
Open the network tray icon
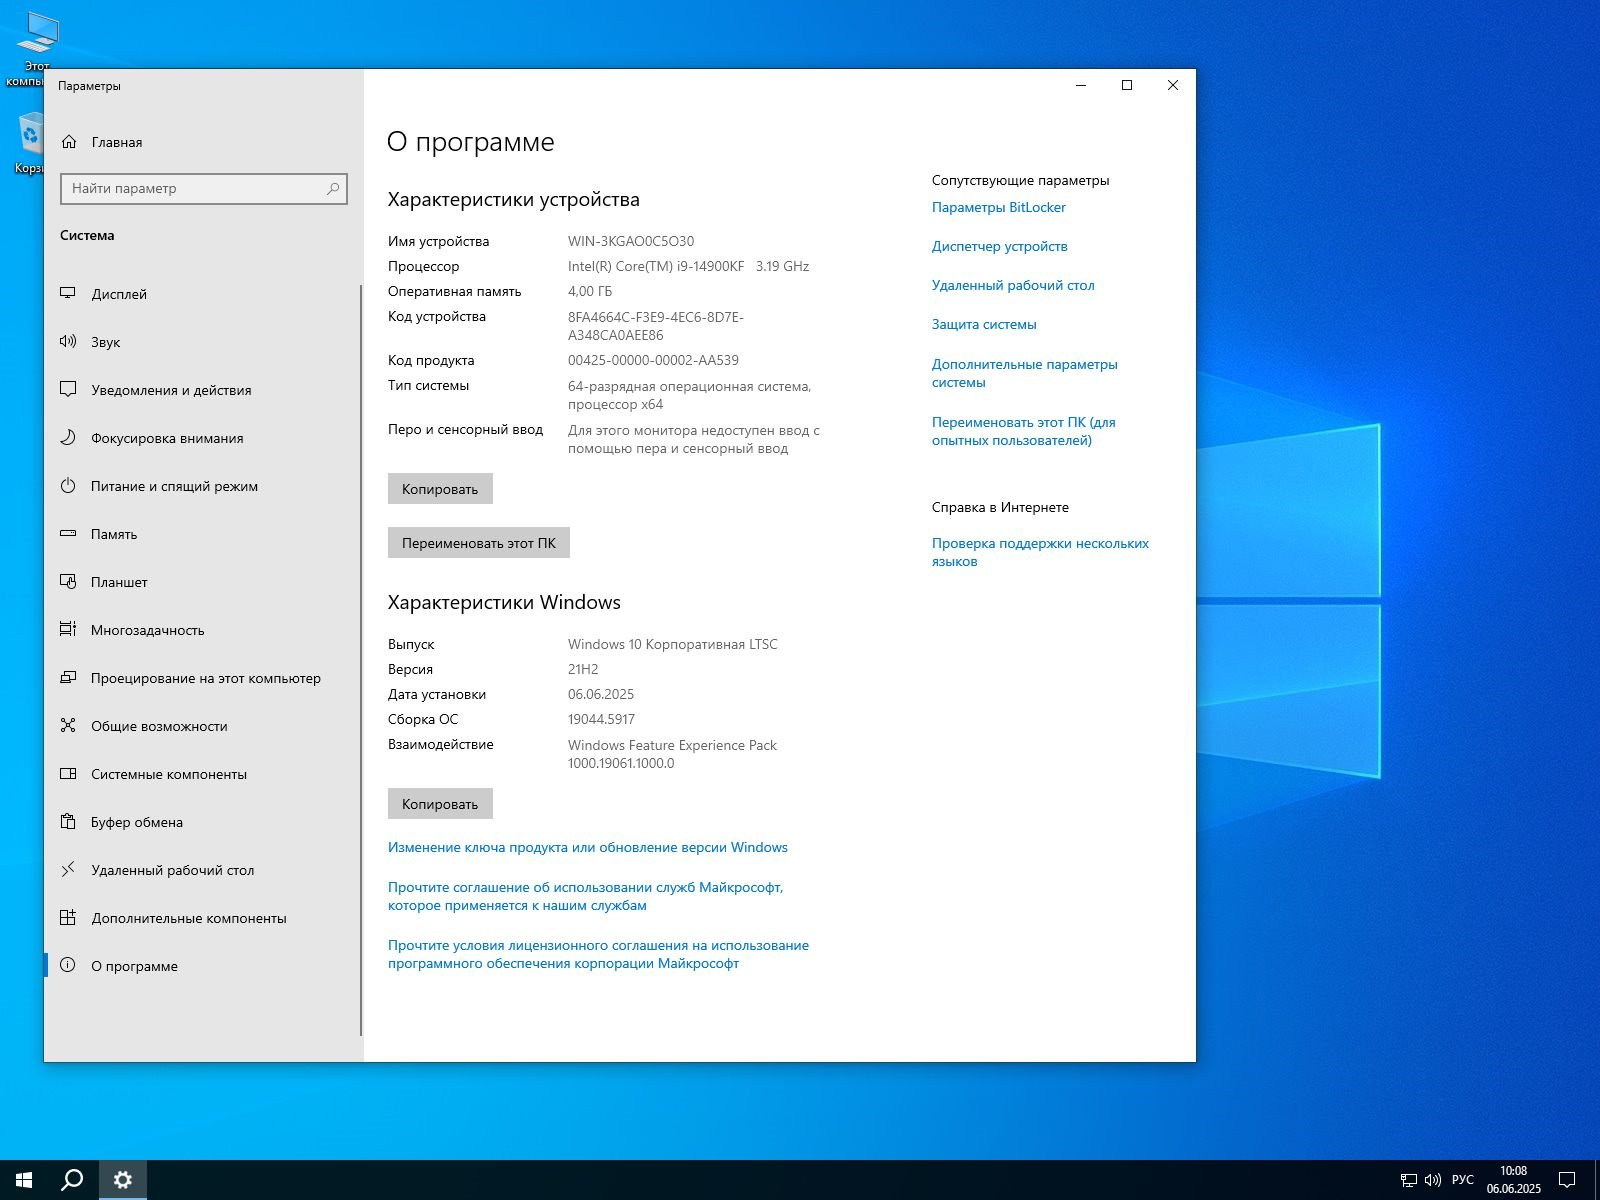(1408, 1180)
